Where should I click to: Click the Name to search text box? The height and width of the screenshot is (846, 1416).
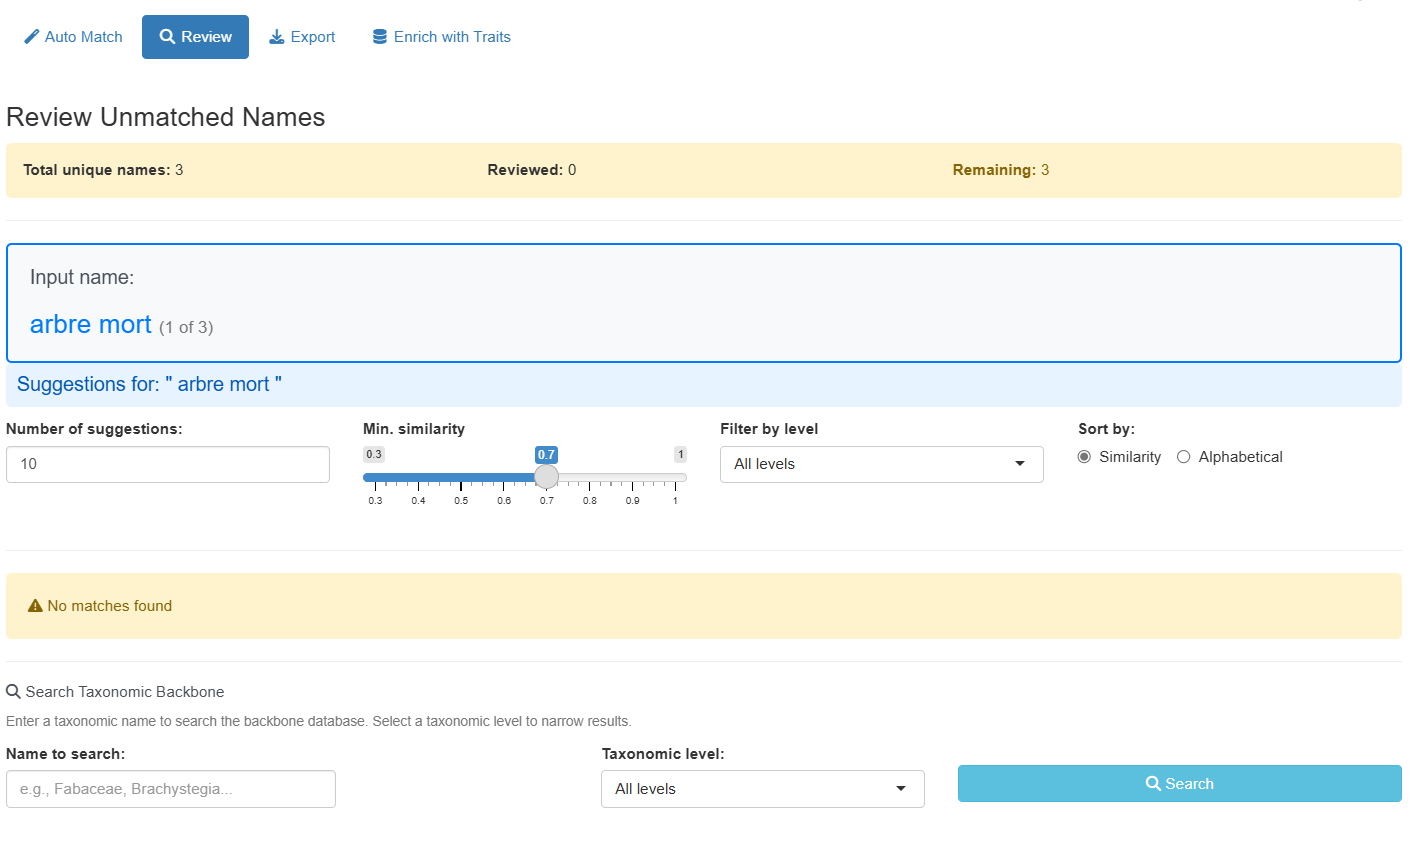coord(171,789)
